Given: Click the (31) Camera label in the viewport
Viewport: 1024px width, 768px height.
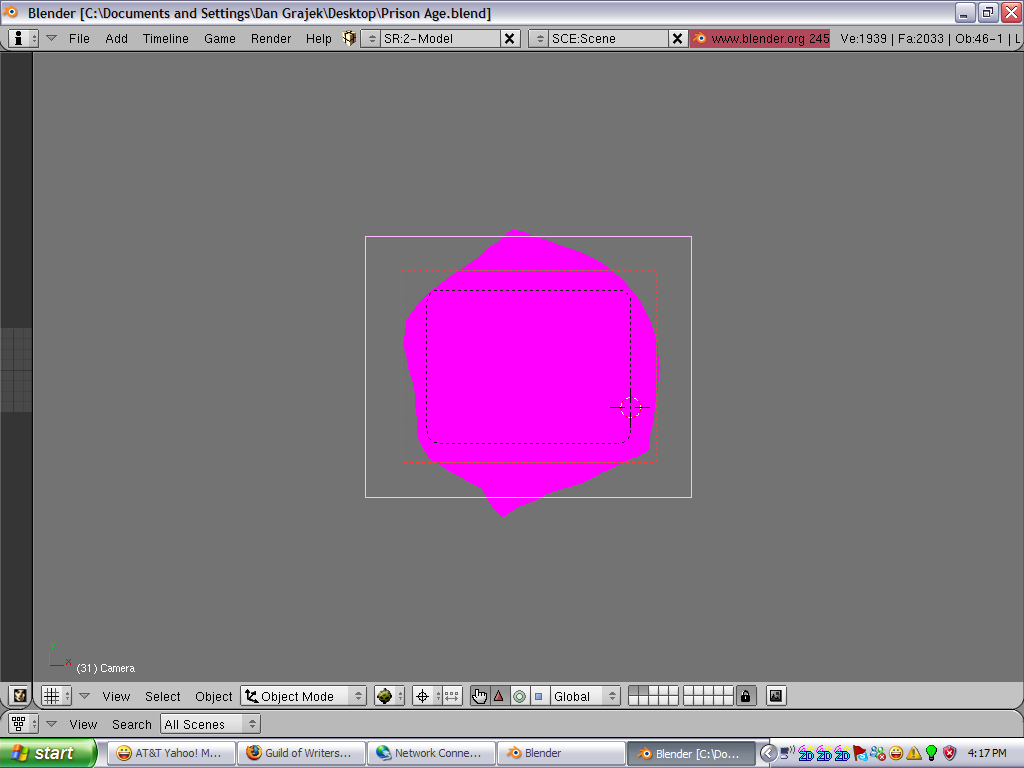Looking at the screenshot, I should click(x=106, y=668).
